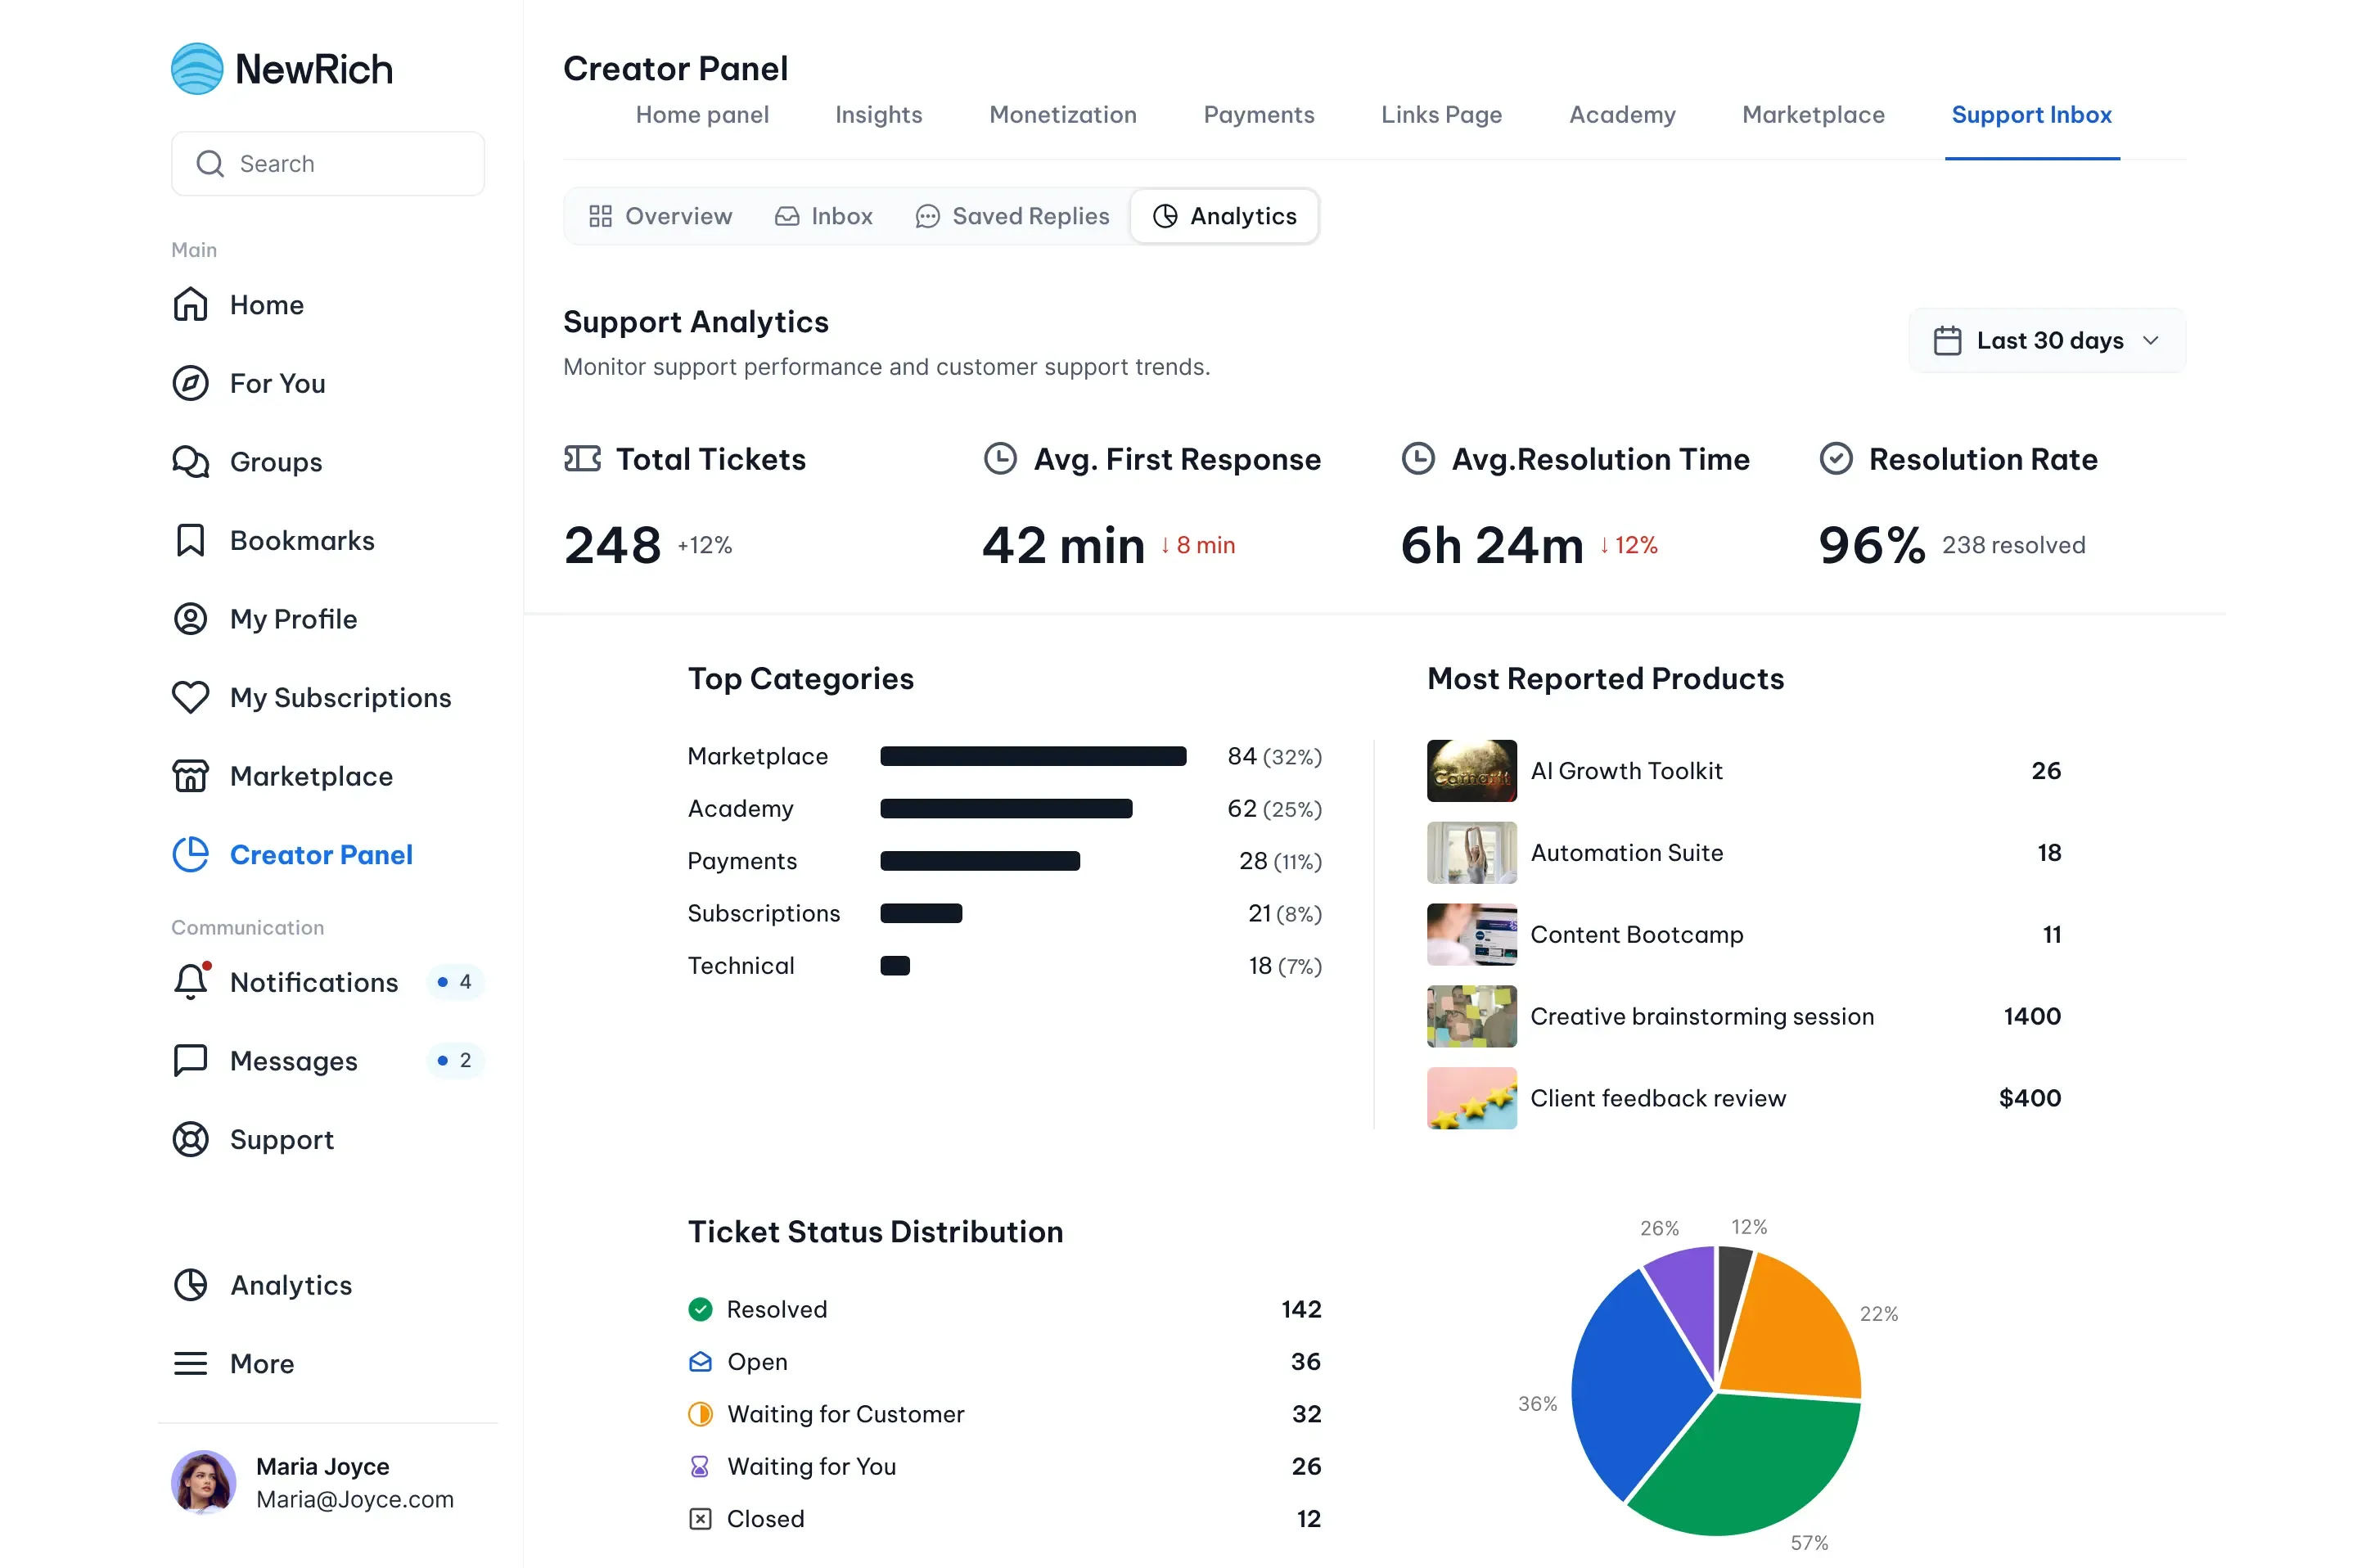Click the Creator Panel pie icon
This screenshot has height=1568, width=2357.
pyautogui.click(x=190, y=855)
